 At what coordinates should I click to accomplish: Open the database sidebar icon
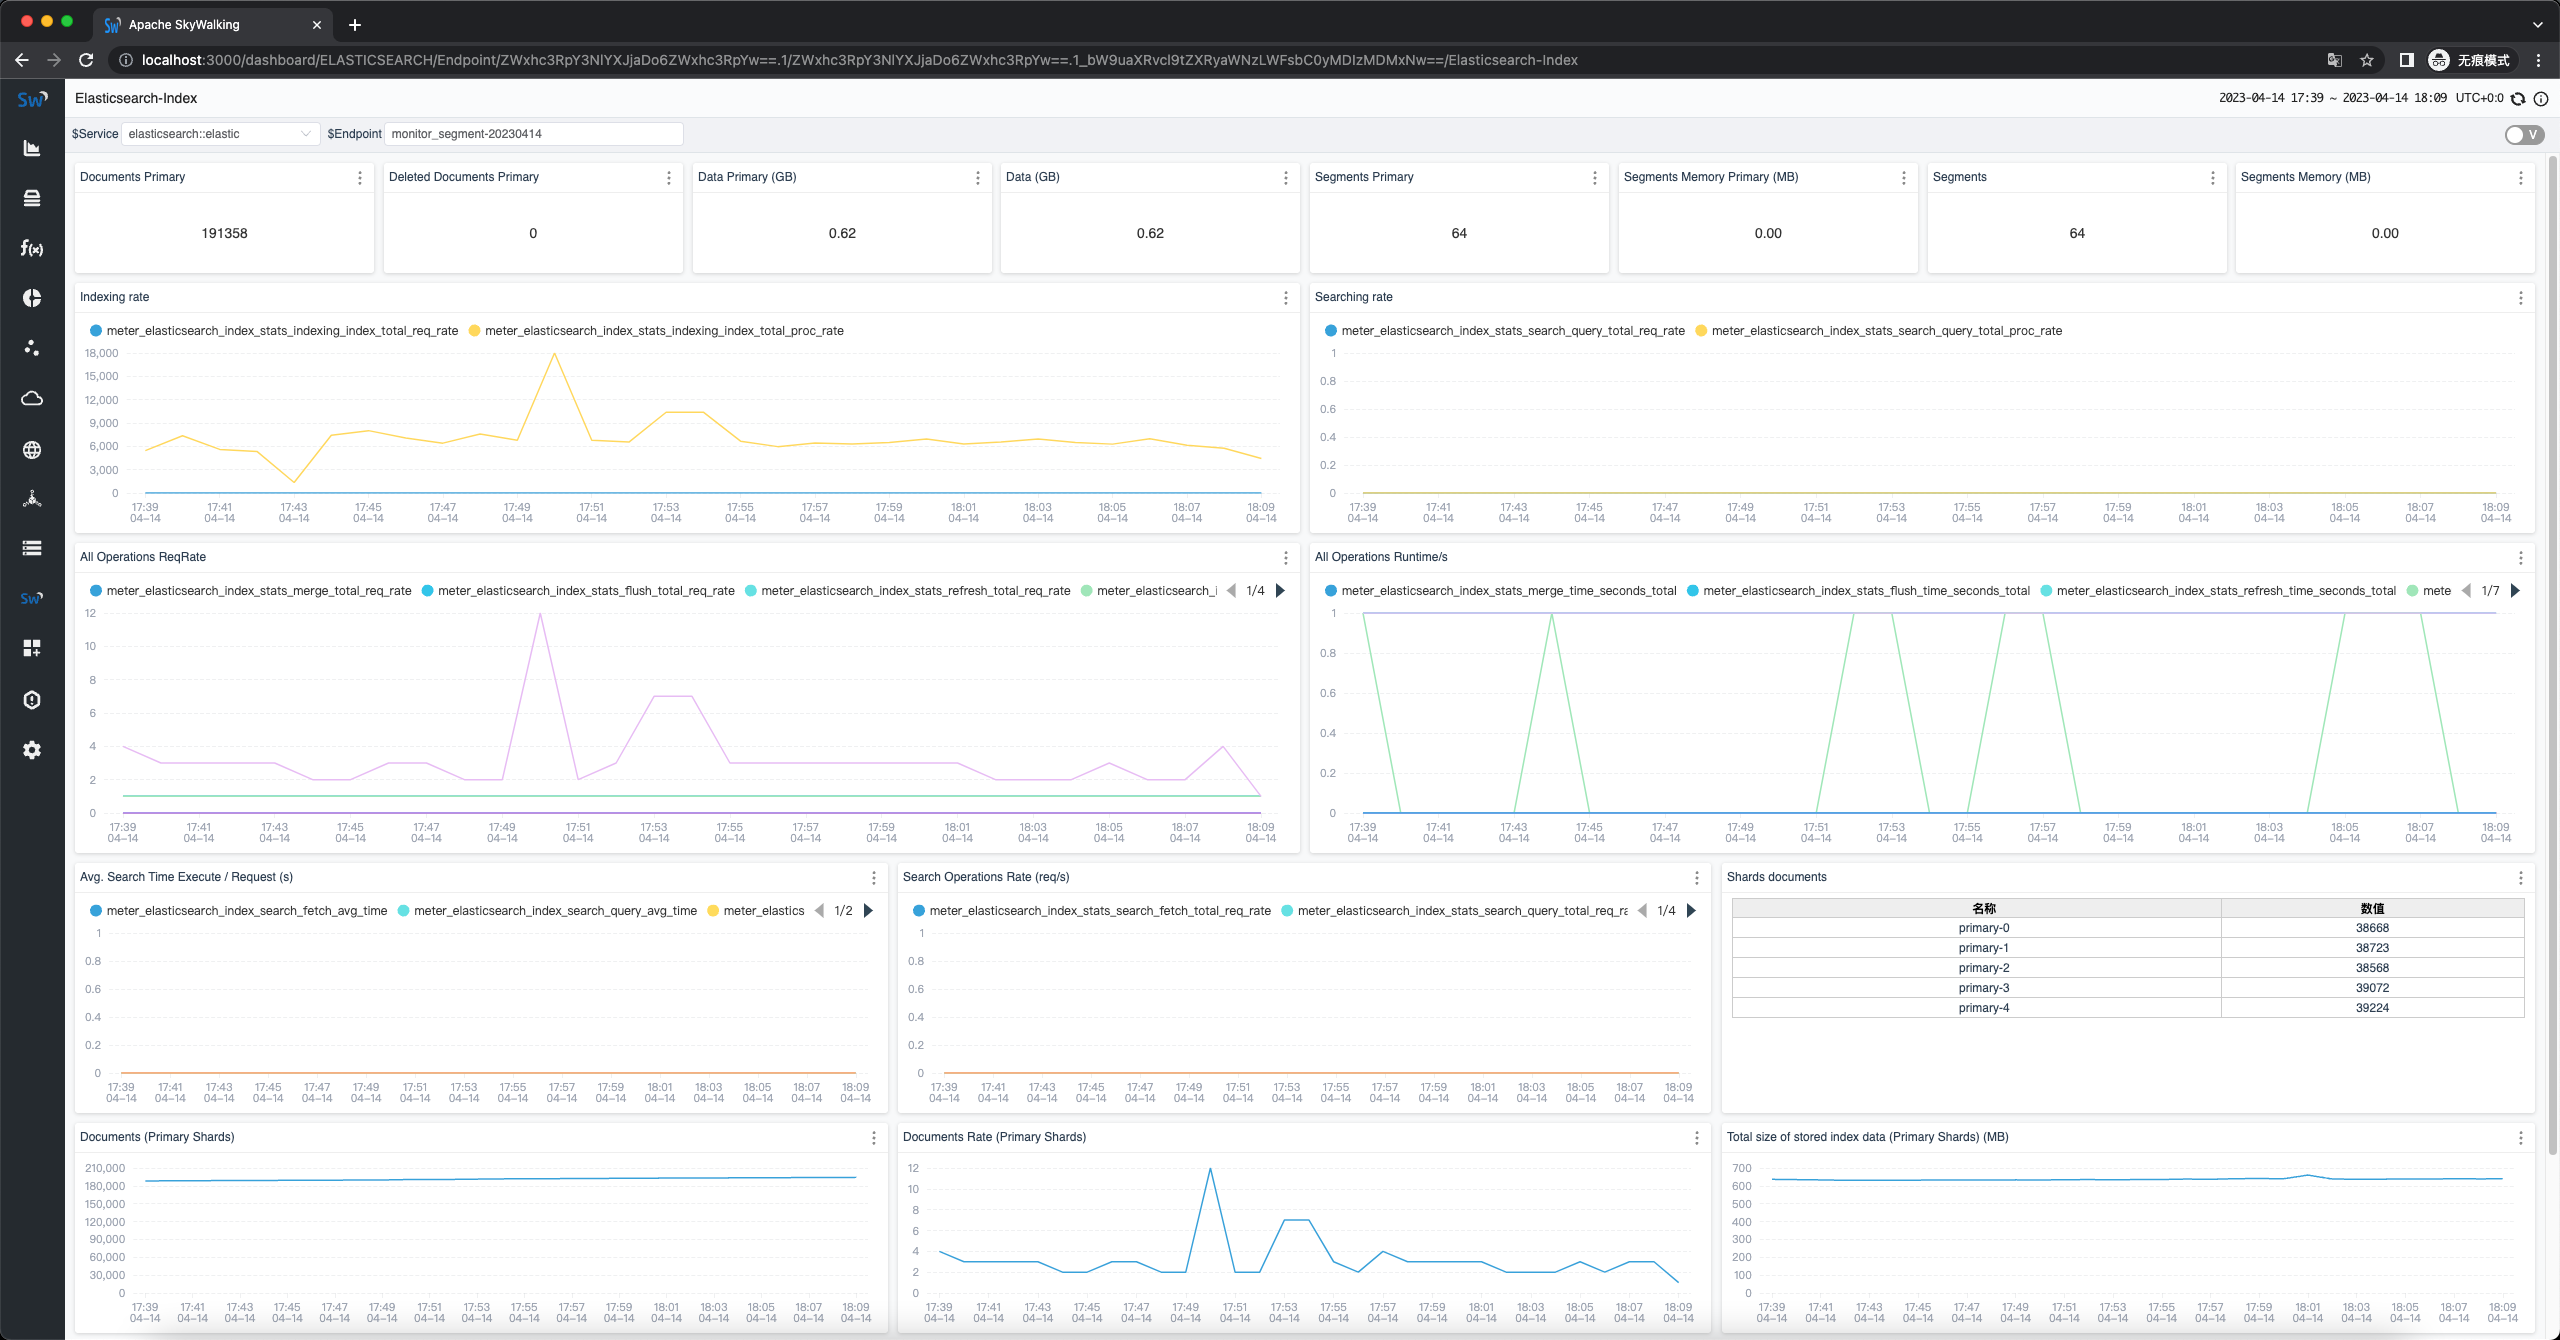point(32,198)
